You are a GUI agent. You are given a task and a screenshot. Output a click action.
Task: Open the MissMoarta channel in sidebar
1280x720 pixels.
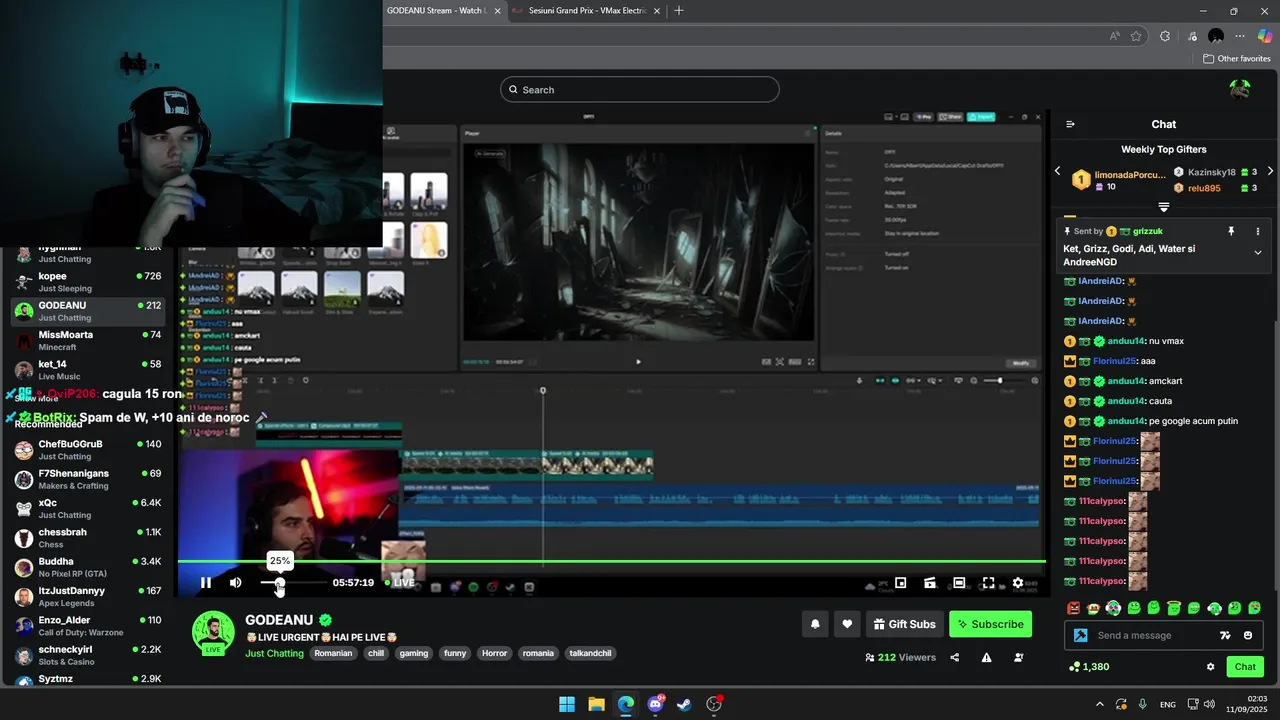(89, 340)
